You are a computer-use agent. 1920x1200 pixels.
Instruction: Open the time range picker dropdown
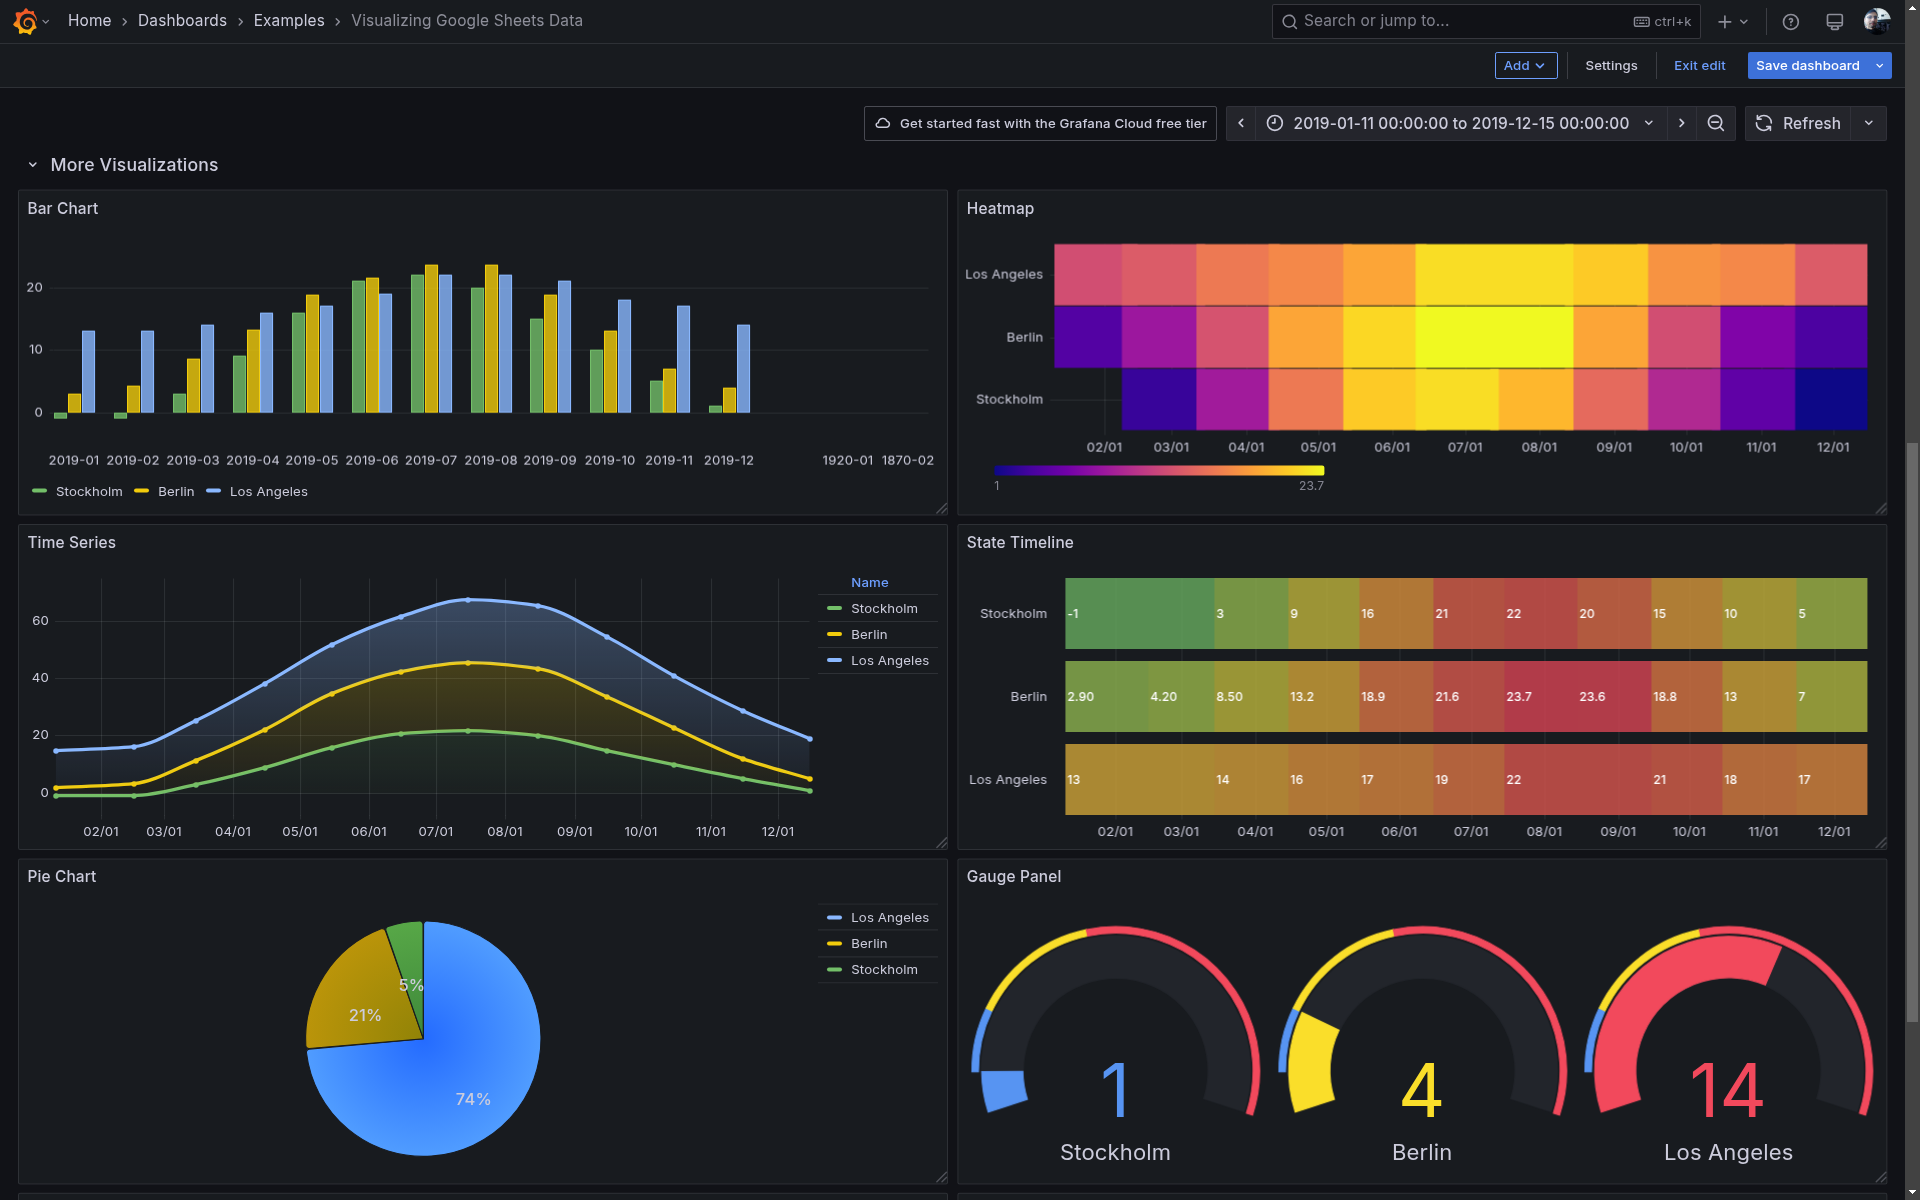1461,123
